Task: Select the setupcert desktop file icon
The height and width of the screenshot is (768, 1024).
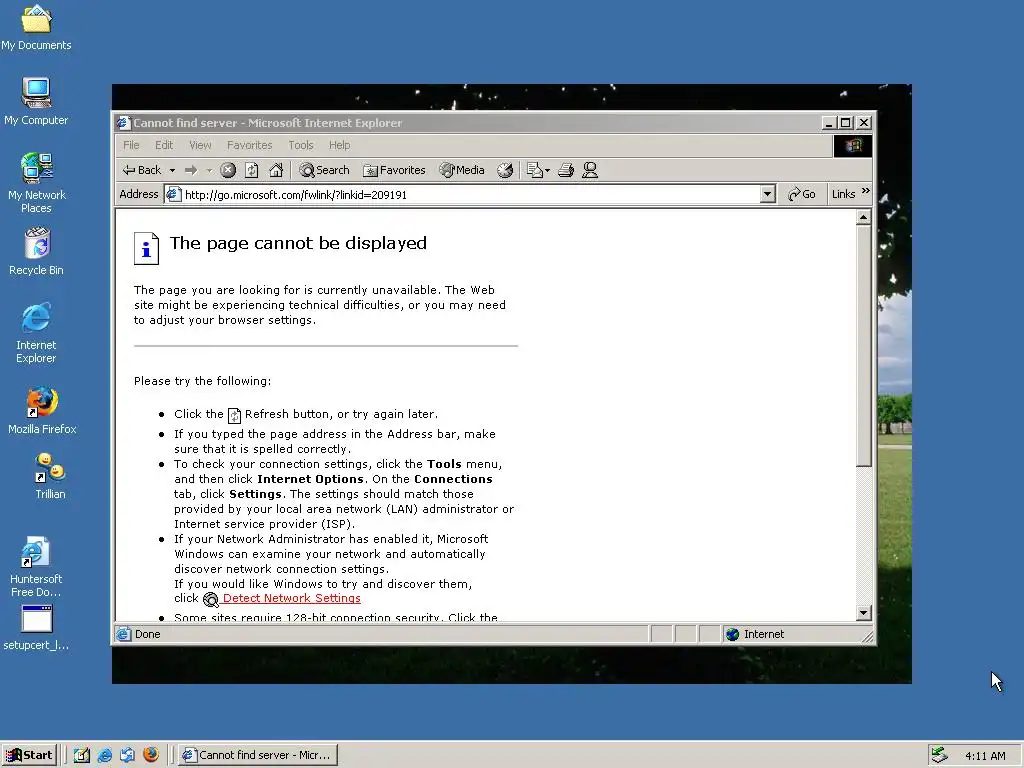Action: point(36,628)
